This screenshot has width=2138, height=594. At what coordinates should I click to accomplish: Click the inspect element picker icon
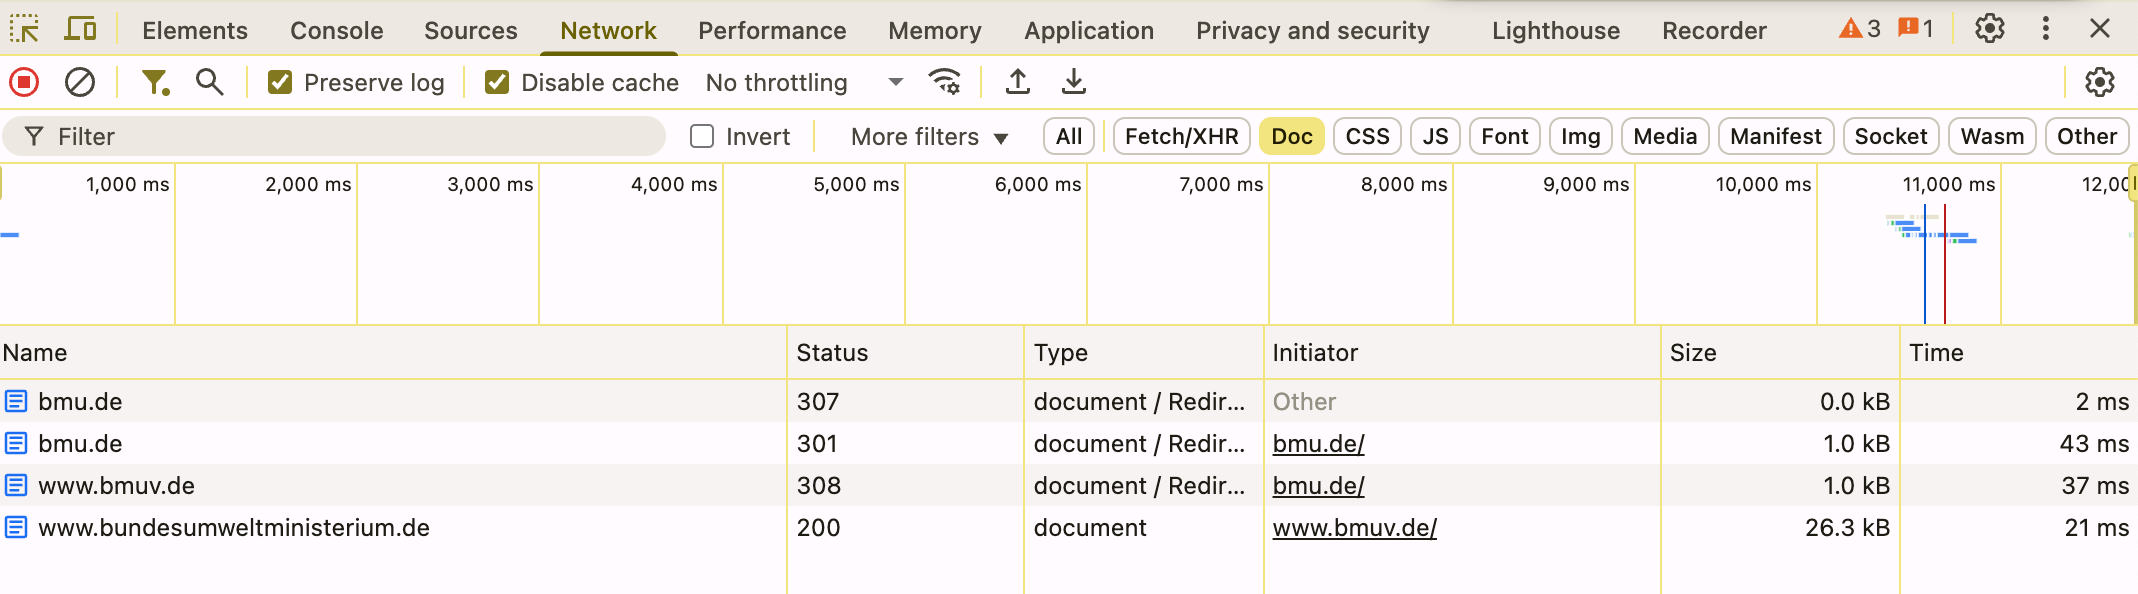24,29
